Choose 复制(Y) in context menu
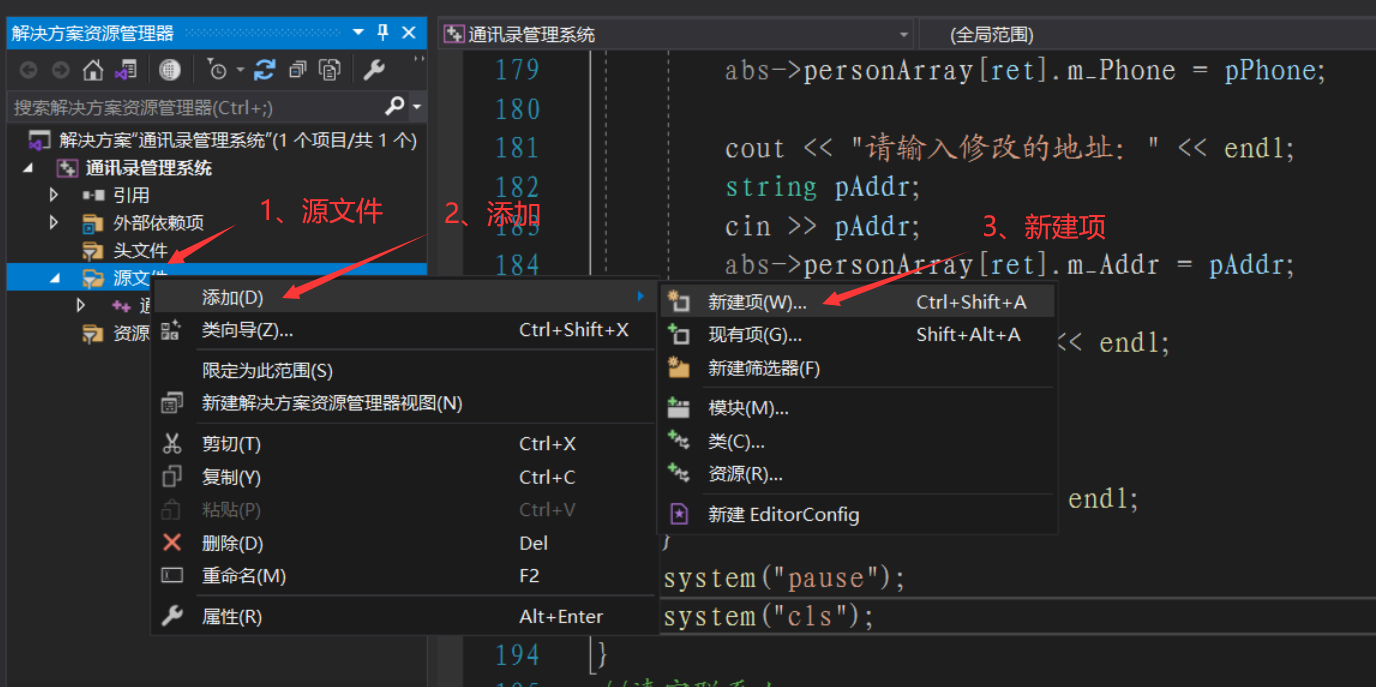 coord(404,477)
